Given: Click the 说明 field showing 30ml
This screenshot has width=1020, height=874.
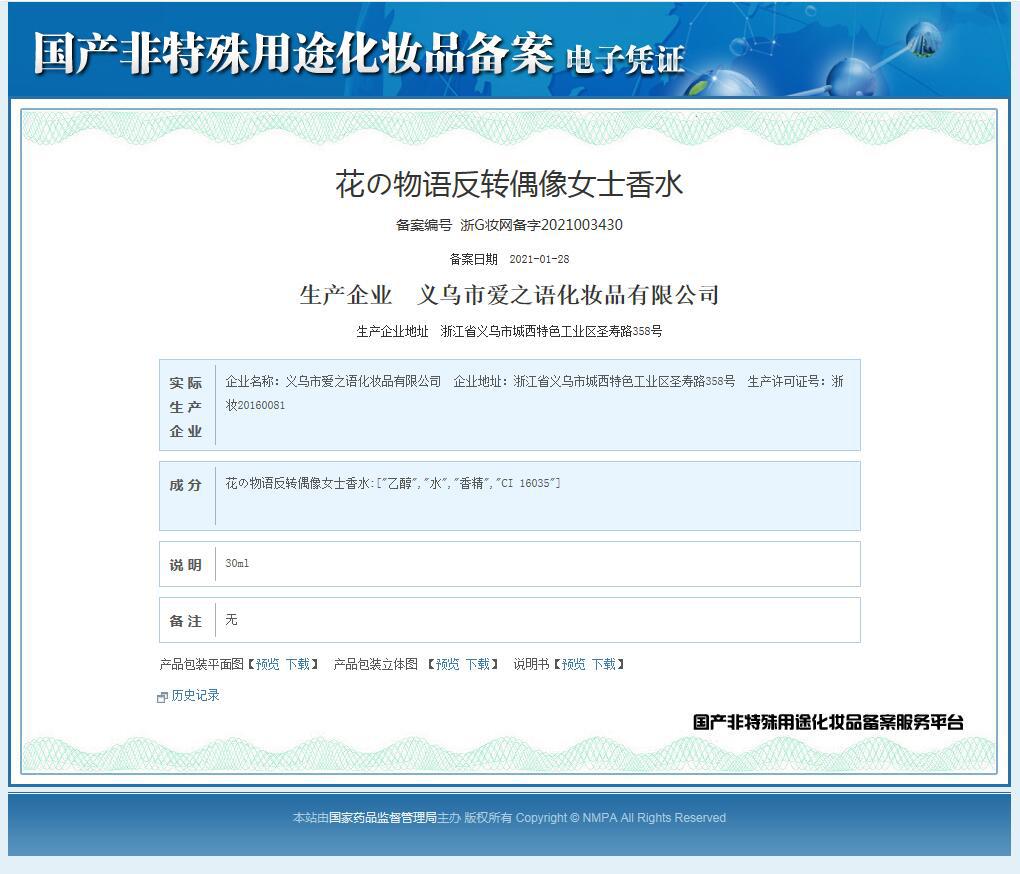Looking at the screenshot, I should point(509,564).
